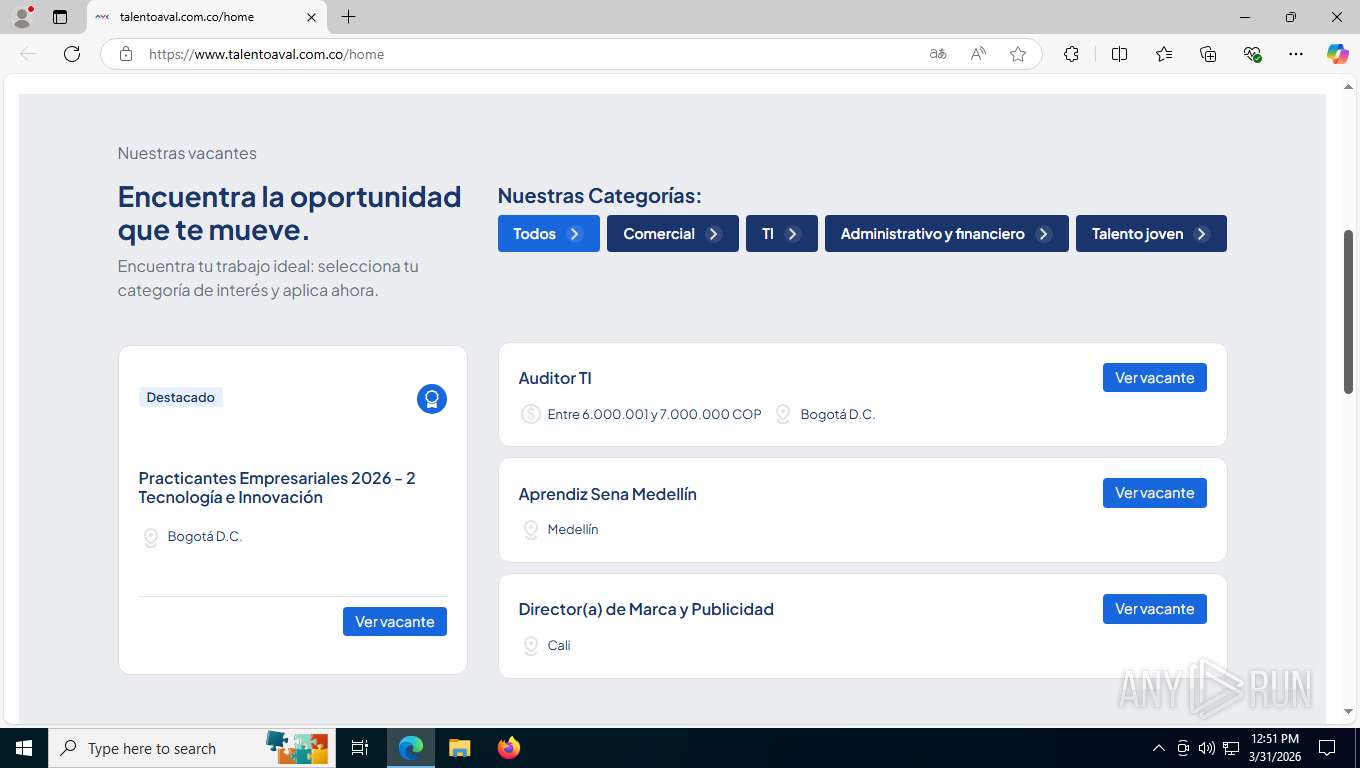Click the chevron on Talento joven

(1202, 234)
